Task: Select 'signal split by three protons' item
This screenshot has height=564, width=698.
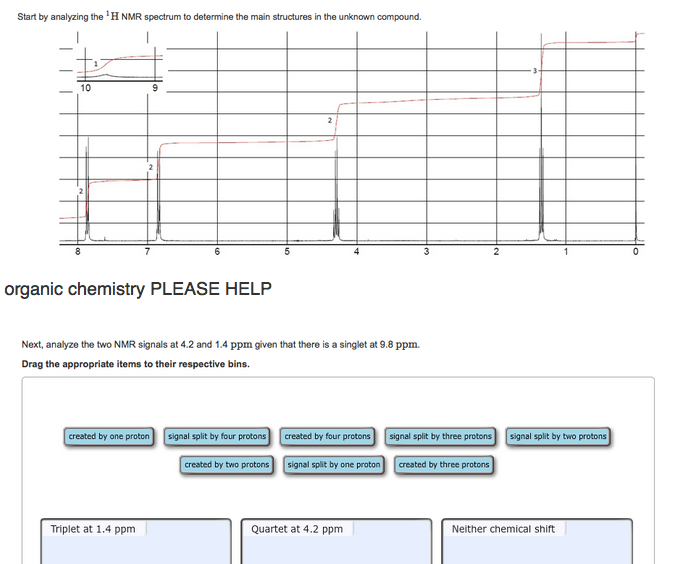Action: pos(440,436)
